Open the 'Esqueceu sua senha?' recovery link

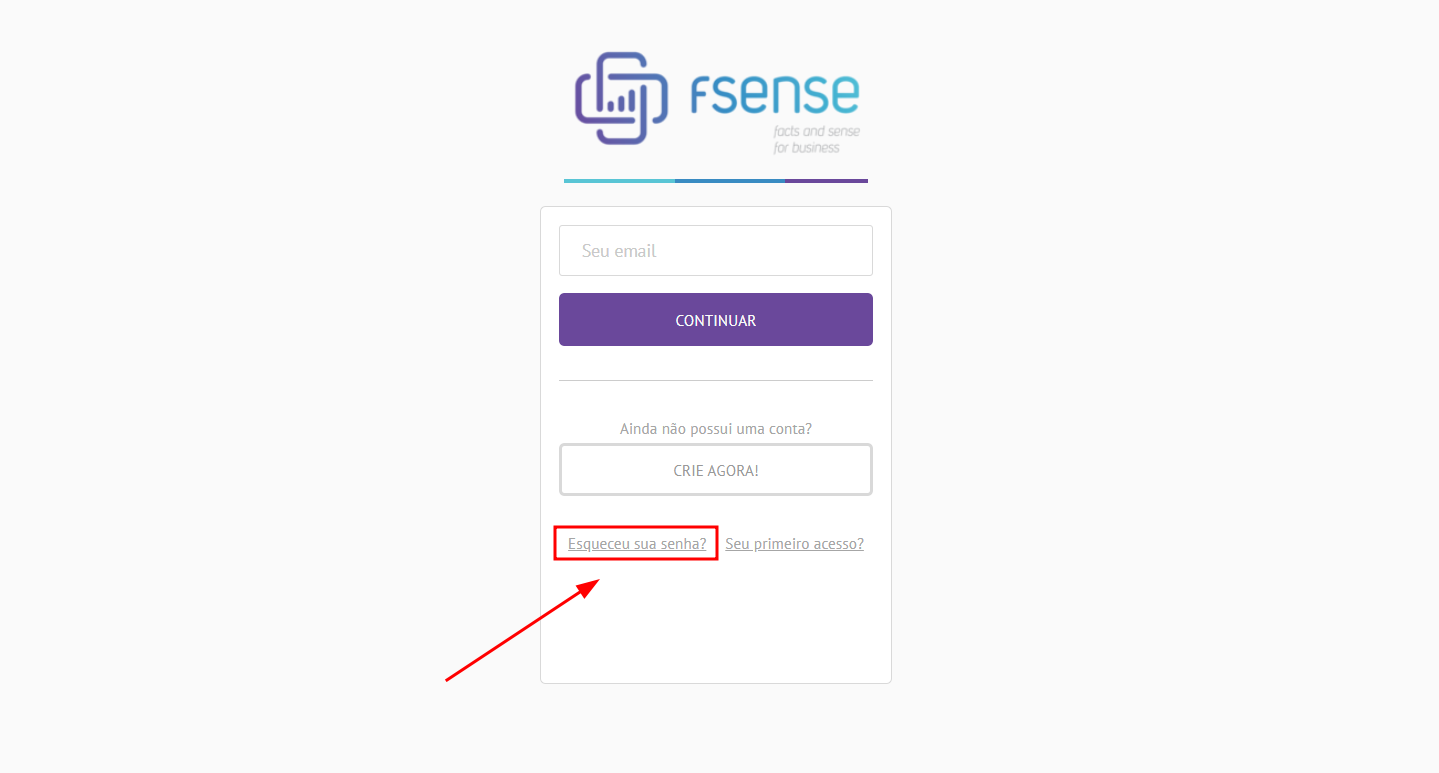click(x=635, y=543)
